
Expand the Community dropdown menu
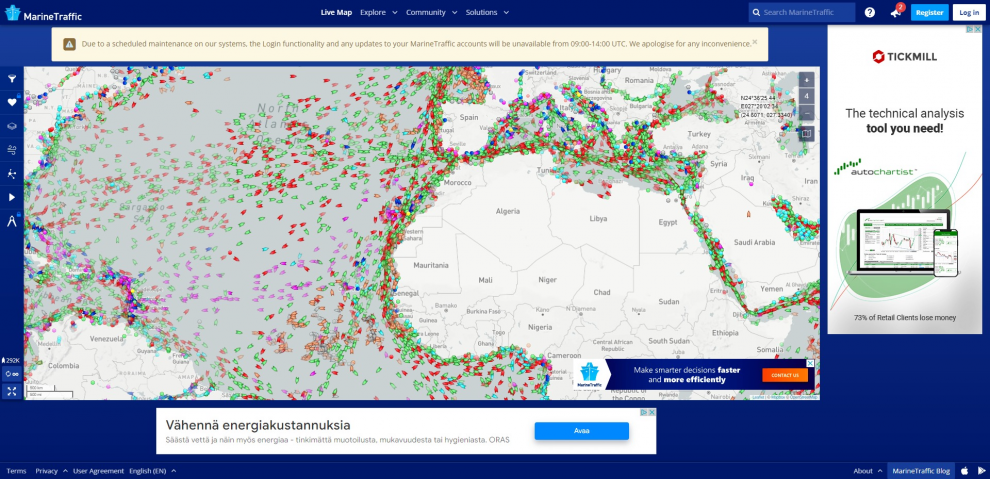pyautogui.click(x=432, y=12)
